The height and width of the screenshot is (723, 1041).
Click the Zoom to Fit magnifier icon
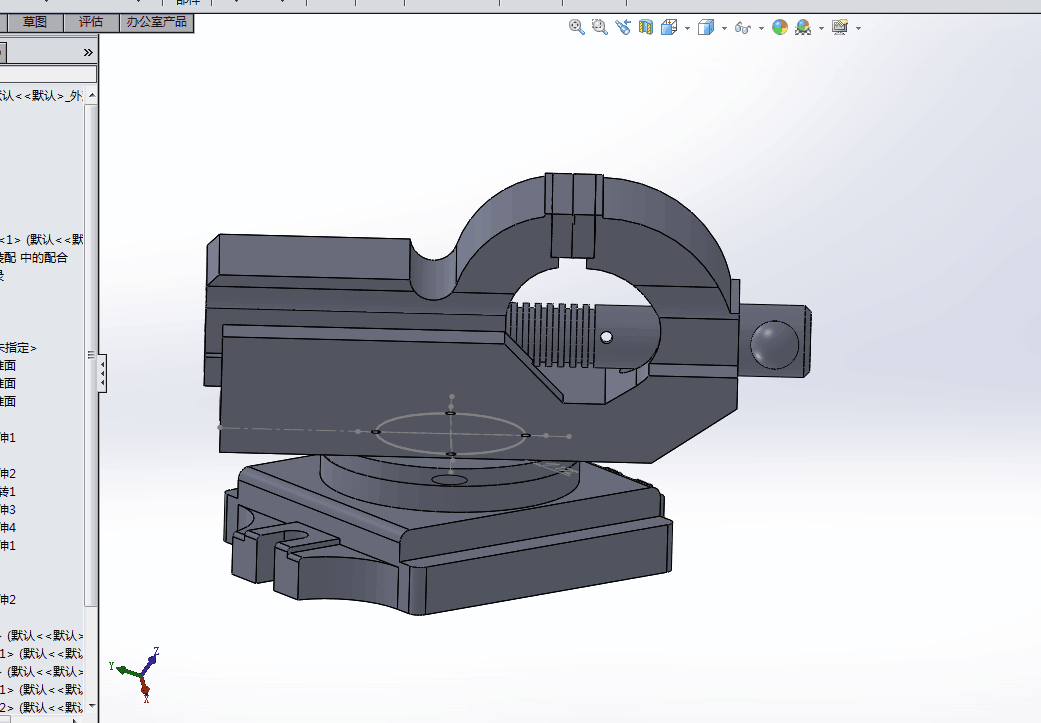pyautogui.click(x=576, y=27)
